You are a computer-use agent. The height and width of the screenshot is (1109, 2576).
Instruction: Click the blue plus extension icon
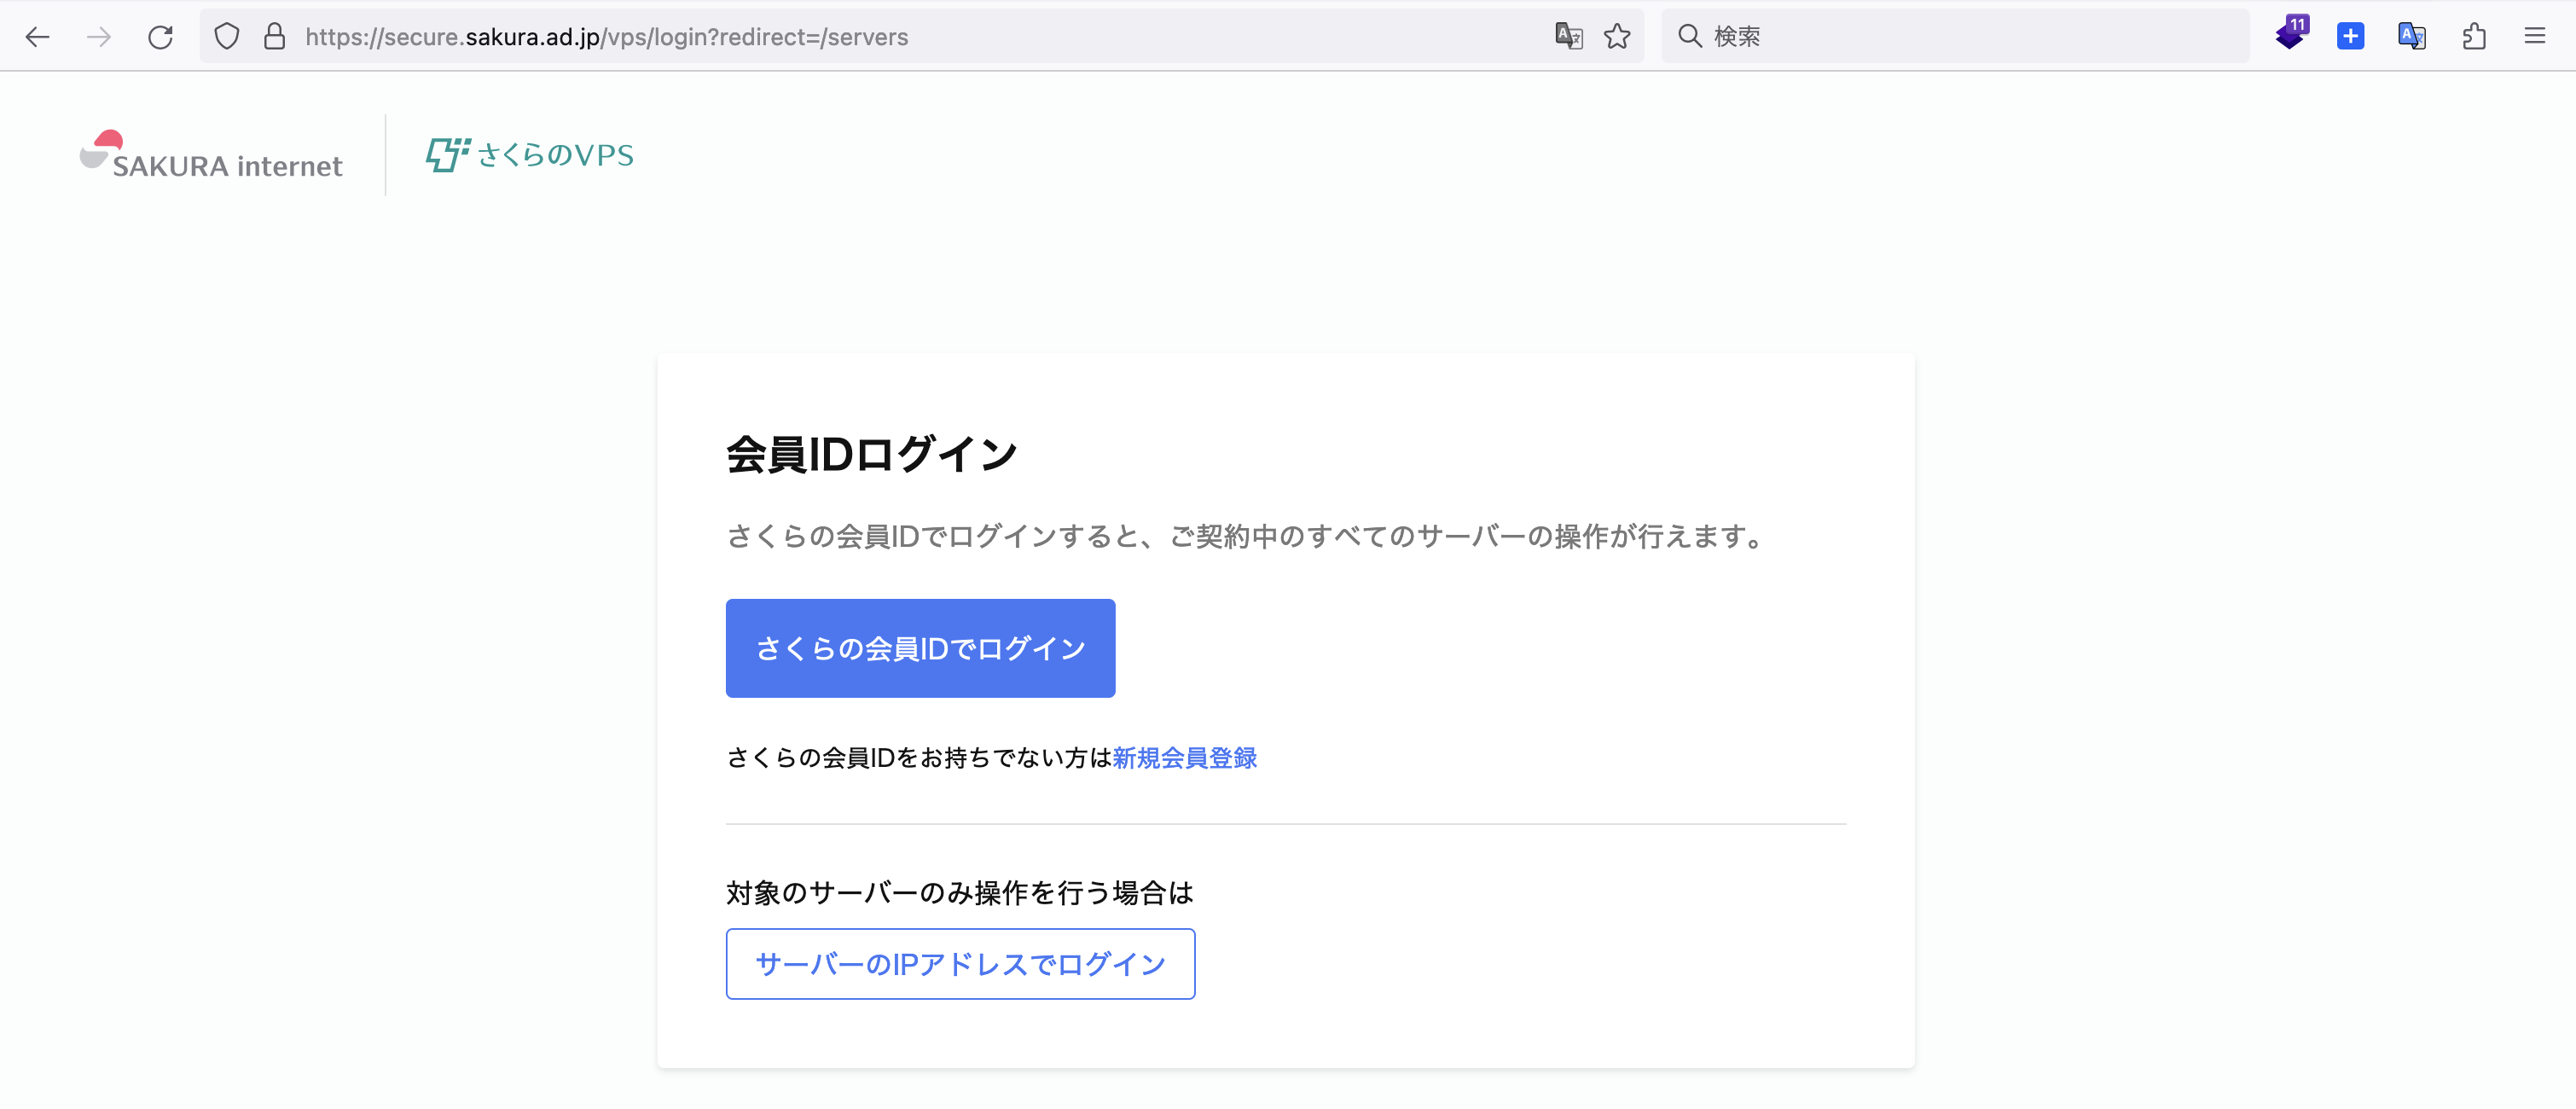[2350, 37]
